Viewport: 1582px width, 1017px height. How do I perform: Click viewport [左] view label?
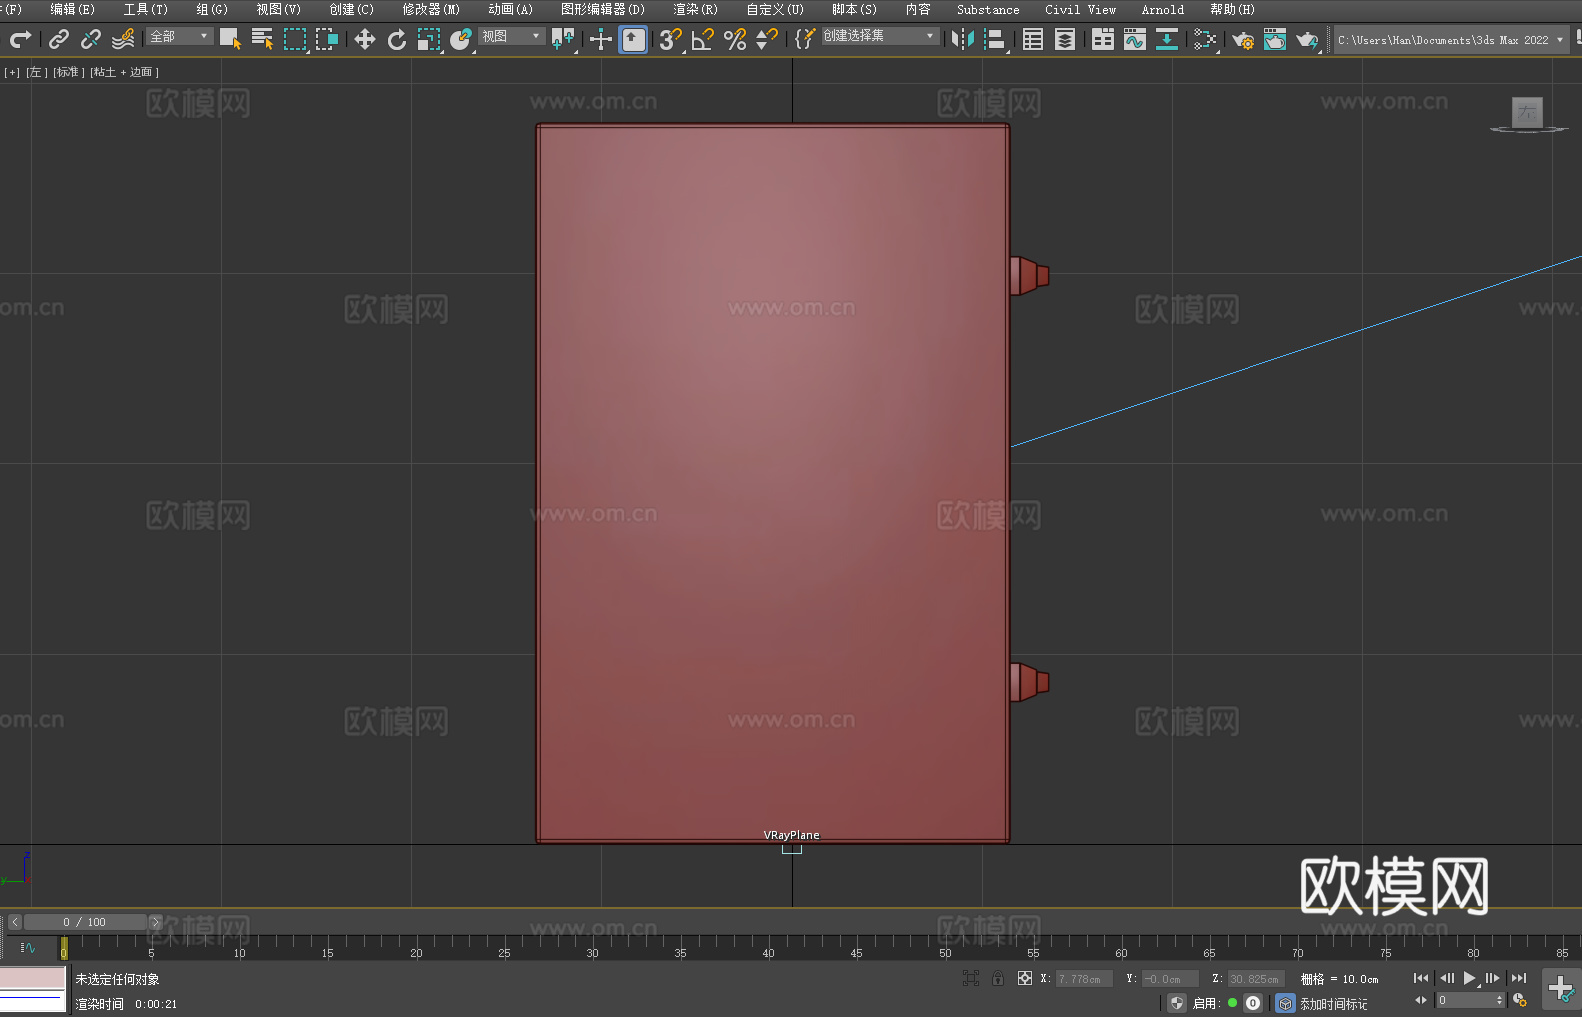pos(36,72)
